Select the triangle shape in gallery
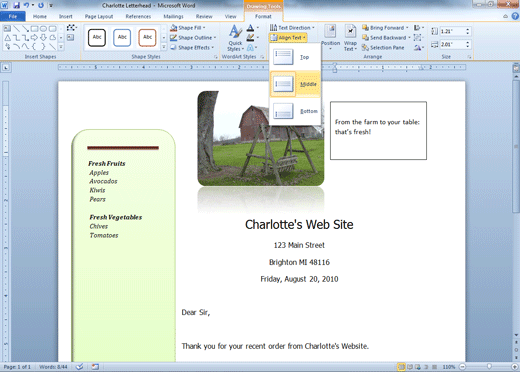This screenshot has height=372, width=520. pyautogui.click(x=7, y=38)
